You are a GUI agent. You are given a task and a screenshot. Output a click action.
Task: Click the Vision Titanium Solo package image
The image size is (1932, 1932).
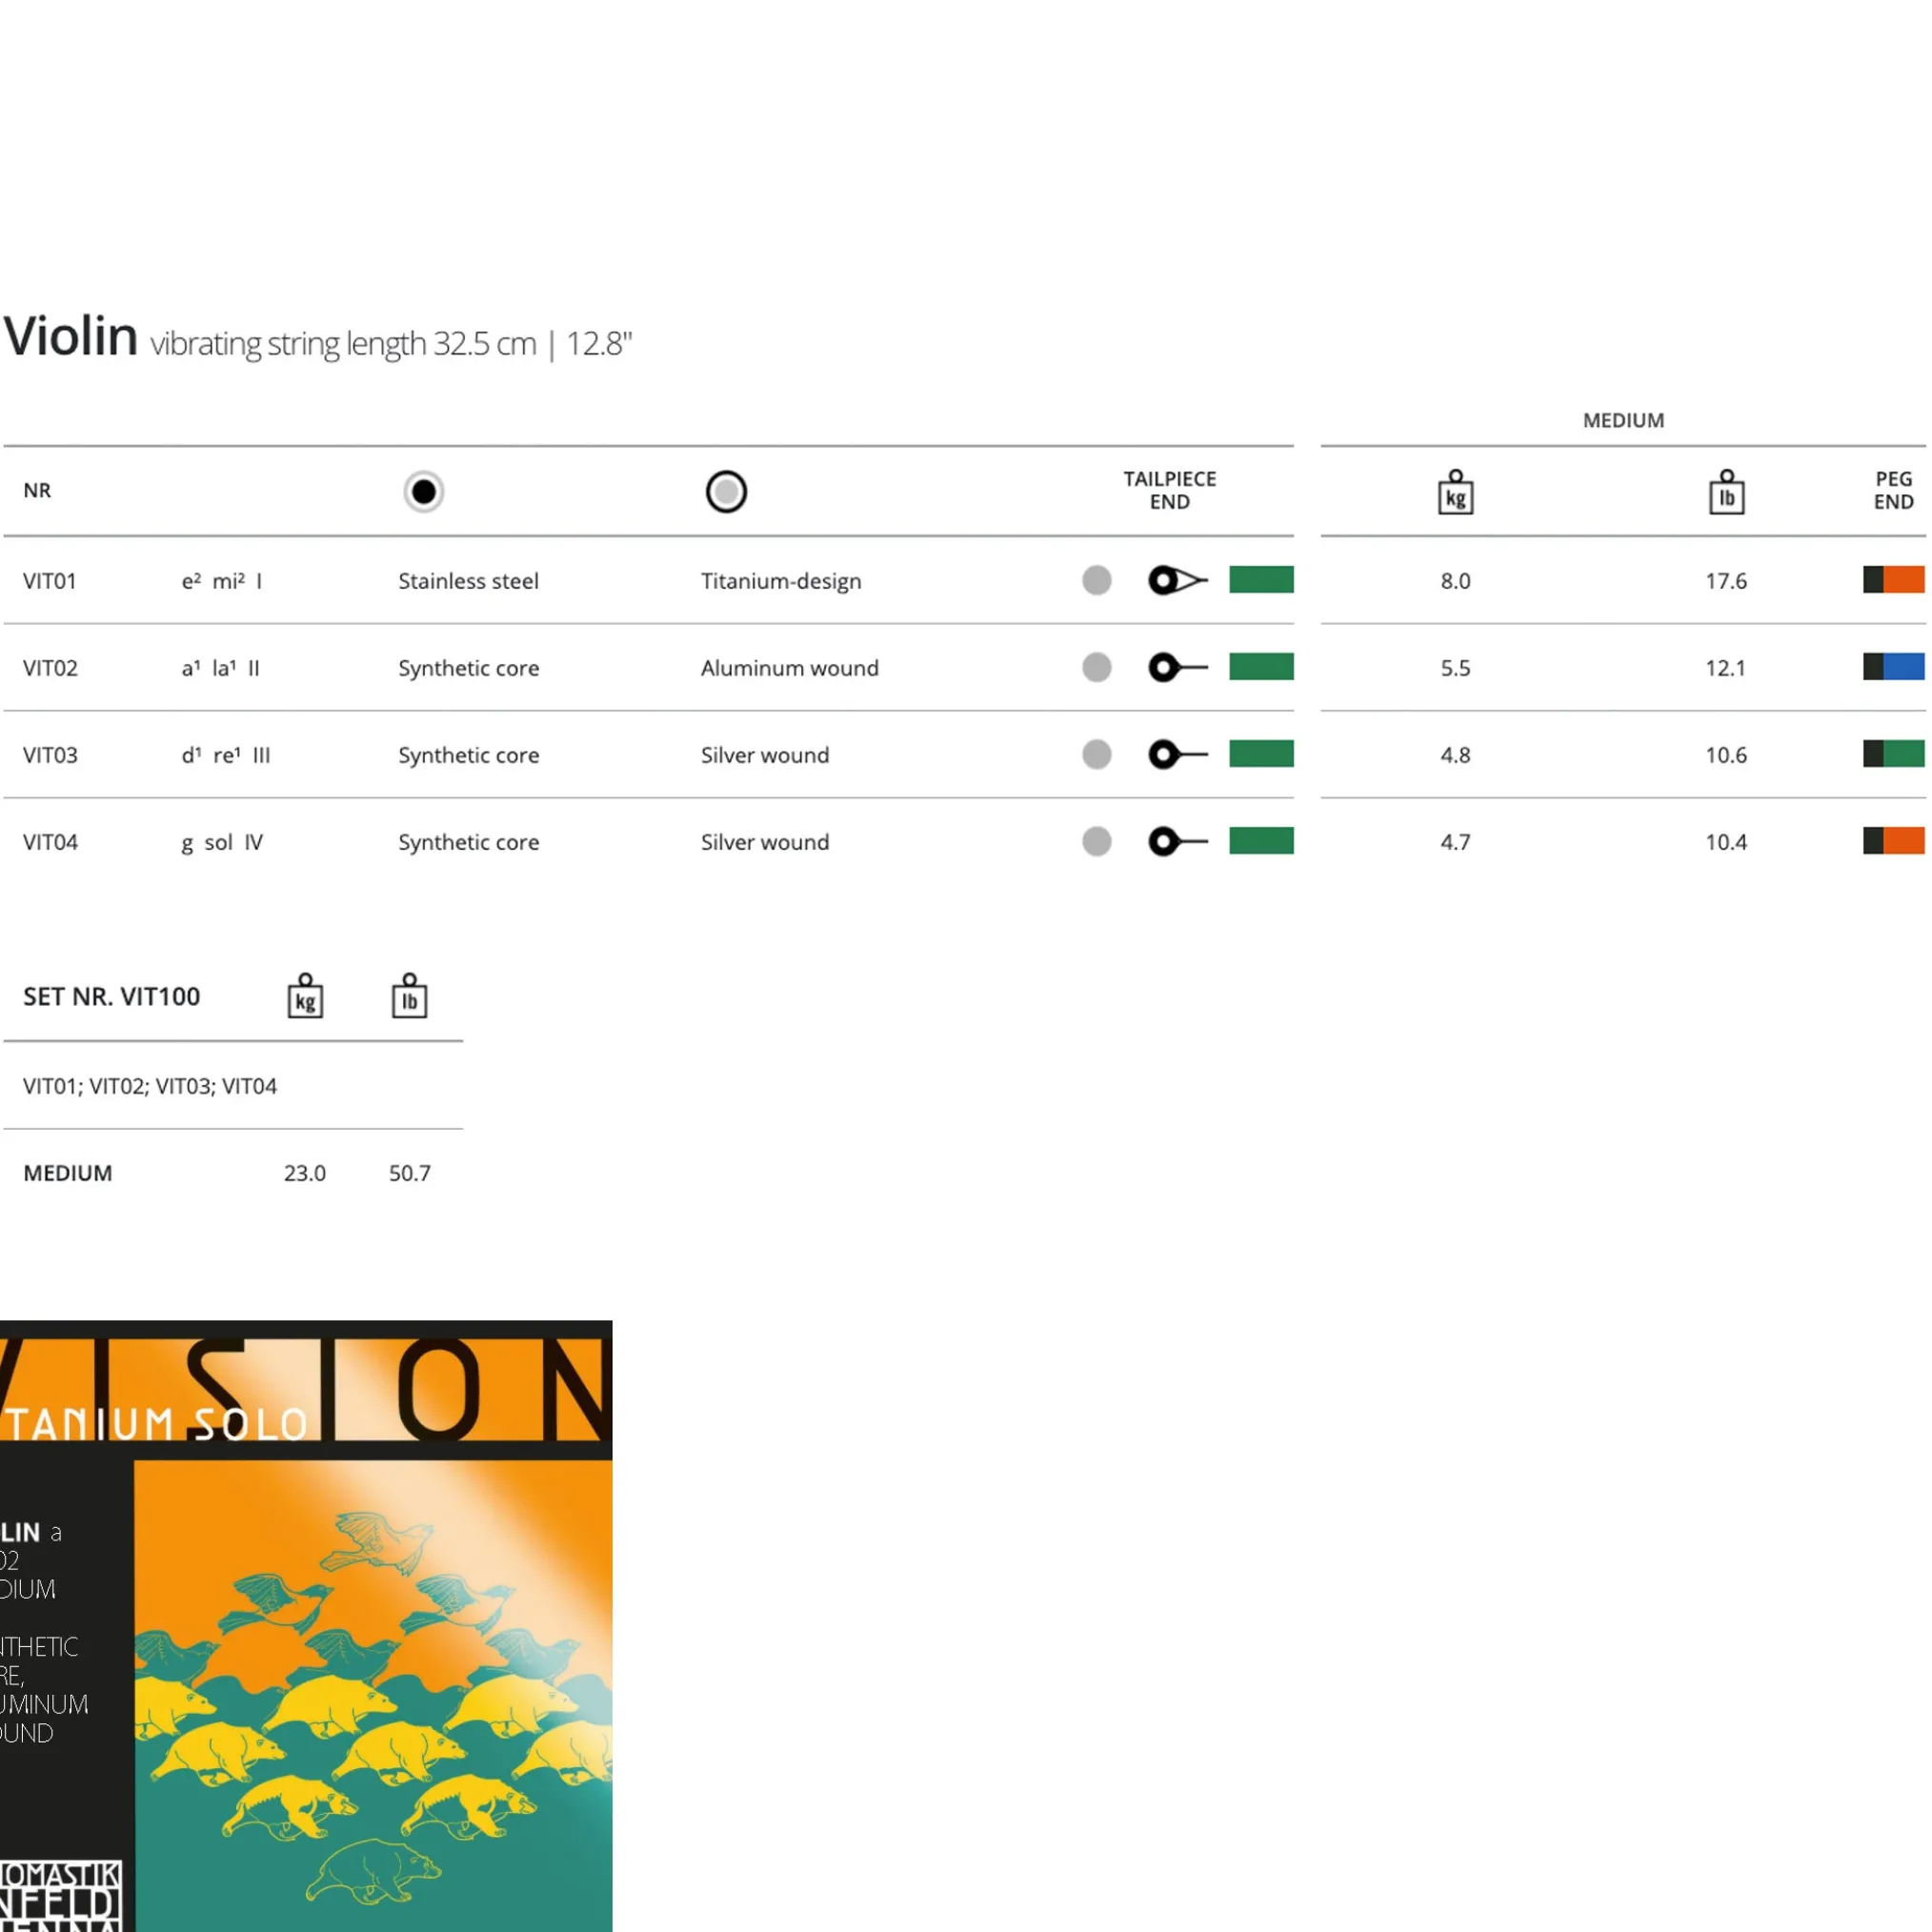(x=305, y=1625)
